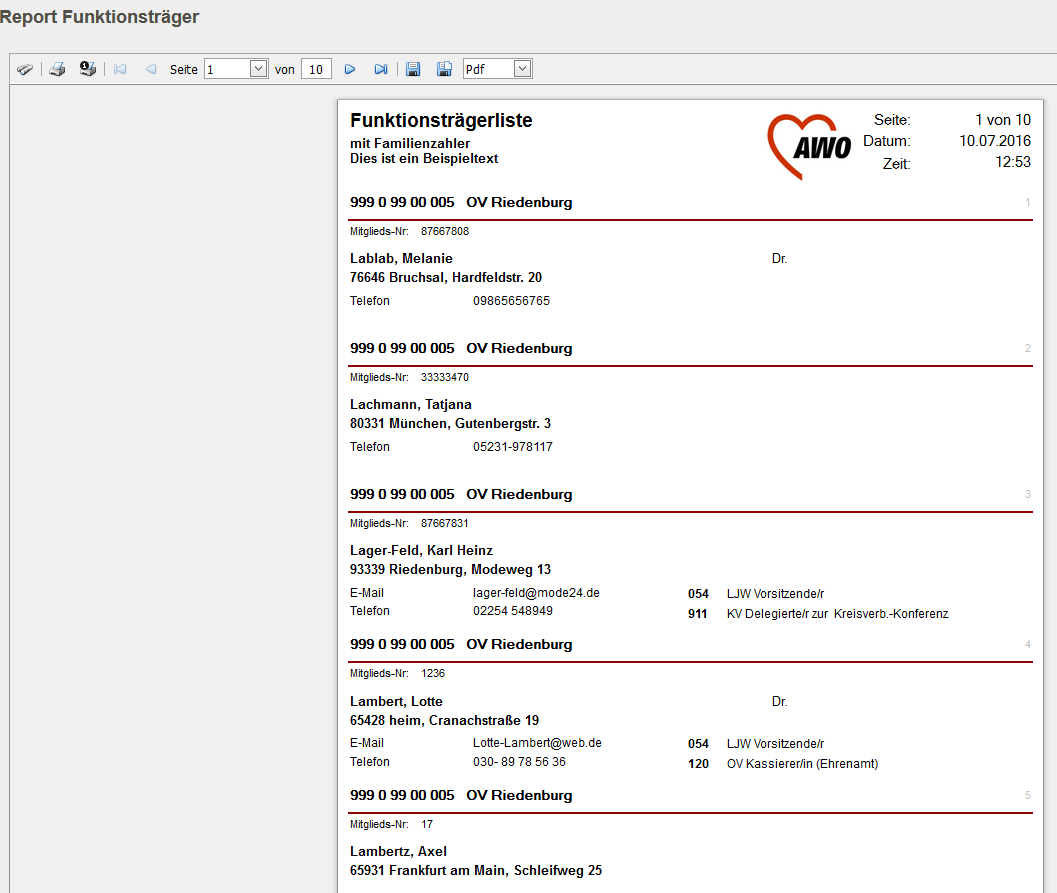The height and width of the screenshot is (893, 1057).
Task: Click subtitle mit Familienzahler
Action: 410,144
